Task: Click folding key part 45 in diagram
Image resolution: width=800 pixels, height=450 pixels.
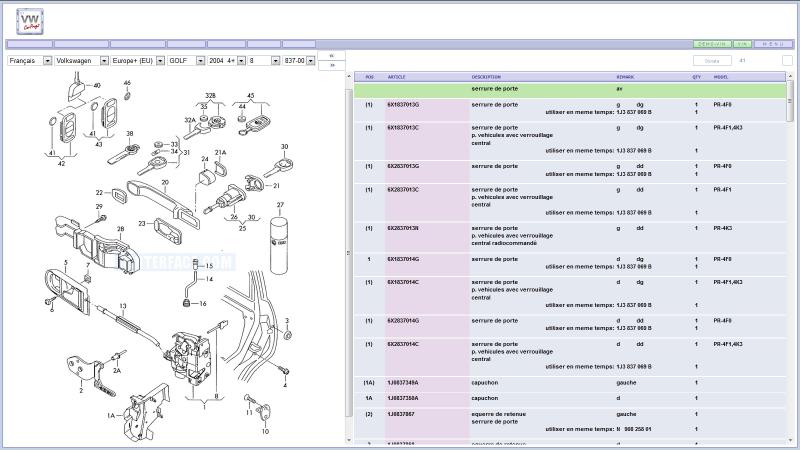Action: point(254,126)
